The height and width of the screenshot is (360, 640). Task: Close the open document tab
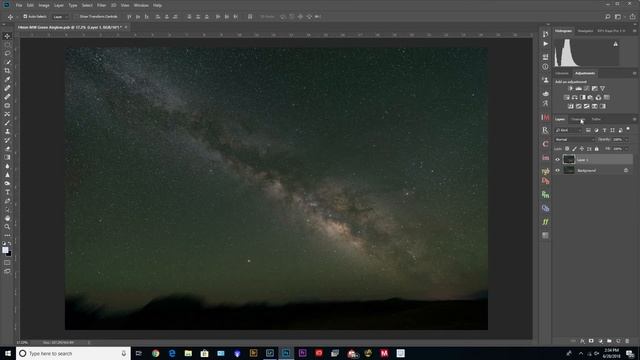[x=126, y=27]
